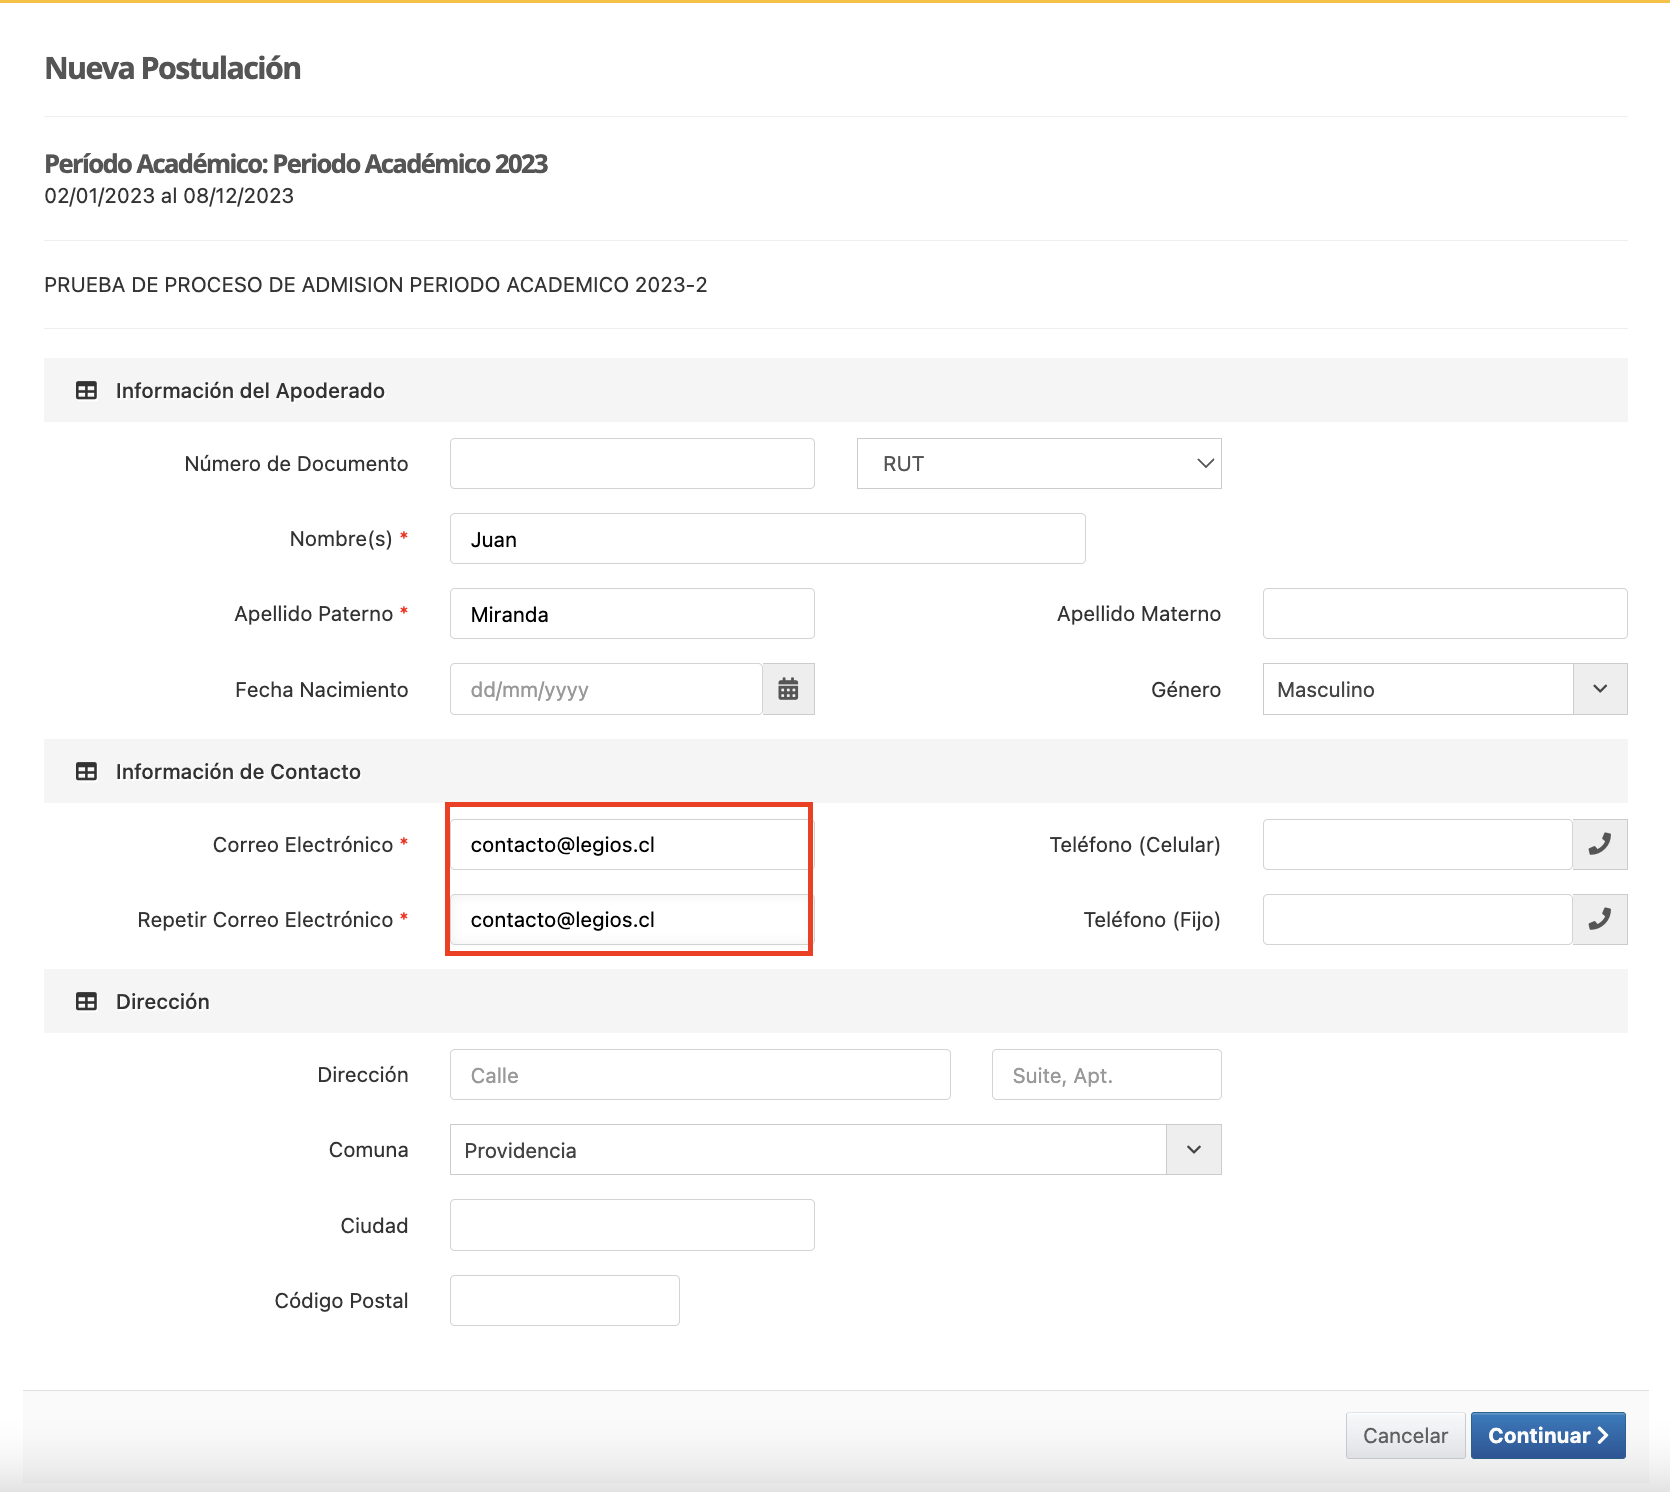Open the RUT document type dropdown

[x=1038, y=464]
